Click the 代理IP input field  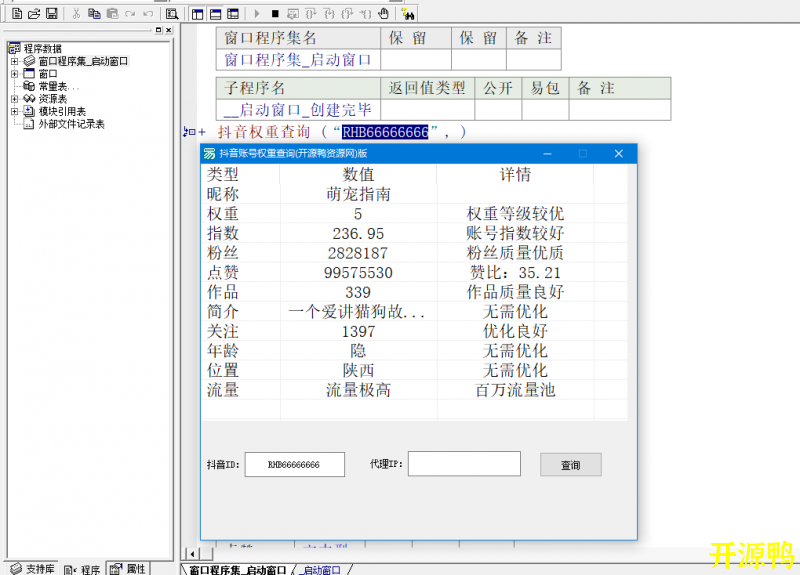464,464
